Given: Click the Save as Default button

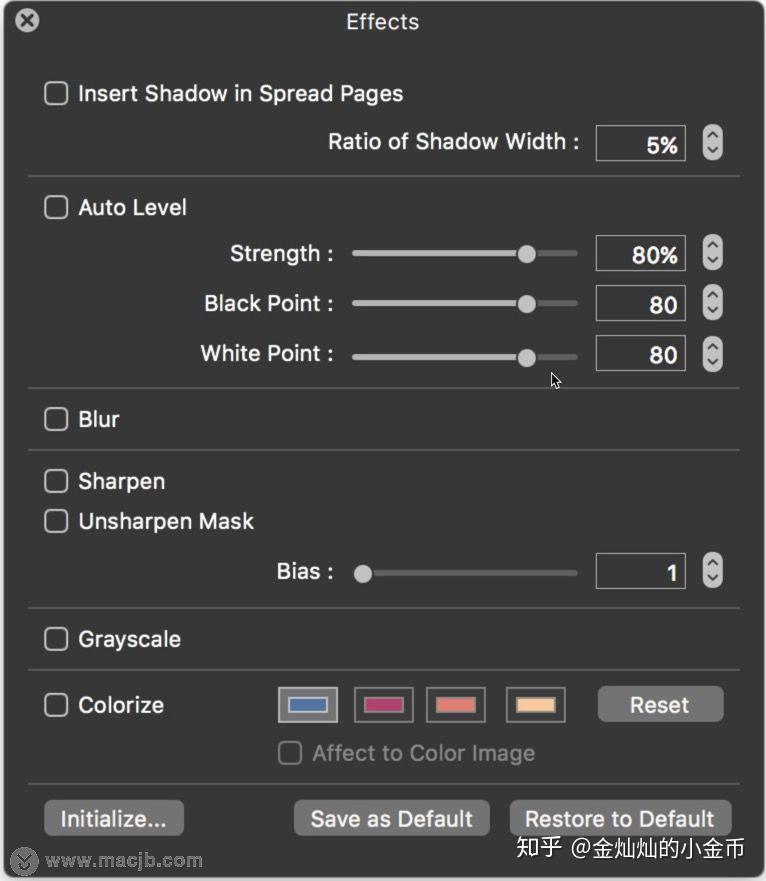Looking at the screenshot, I should (391, 819).
